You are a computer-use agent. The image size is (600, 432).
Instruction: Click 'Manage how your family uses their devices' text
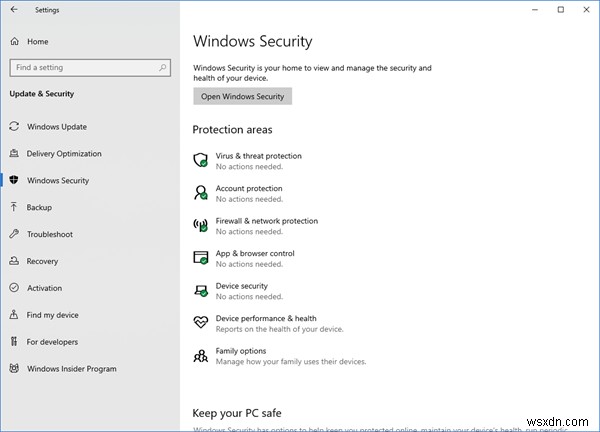point(291,362)
